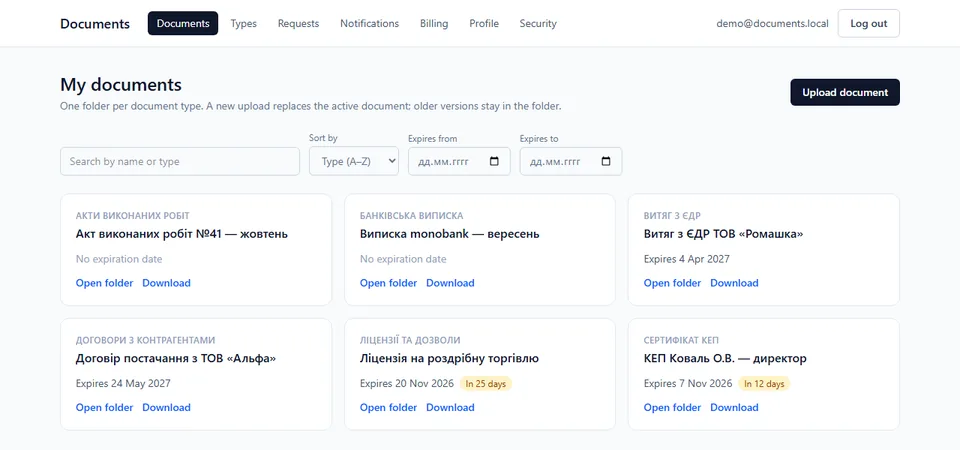Open folder for Ліцензія на роздрібну торгівлю
Viewport: 960px width, 450px height.
click(x=388, y=407)
